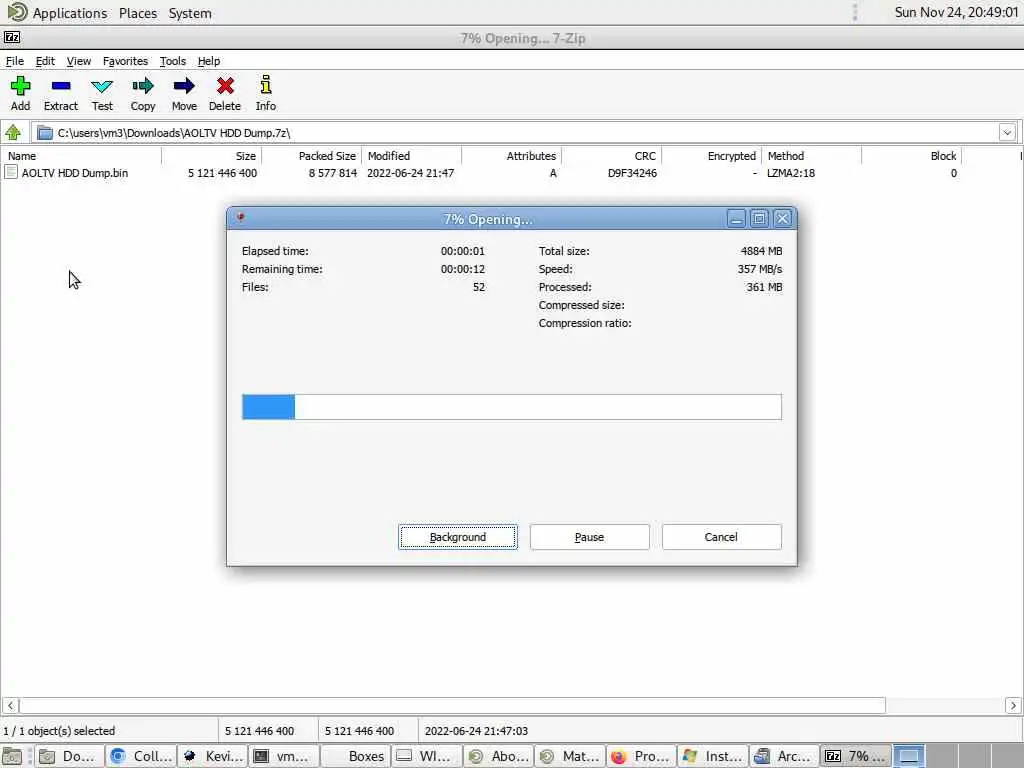Switch to the Arc... taskbar window
The image size is (1024, 768).
[x=785, y=756]
